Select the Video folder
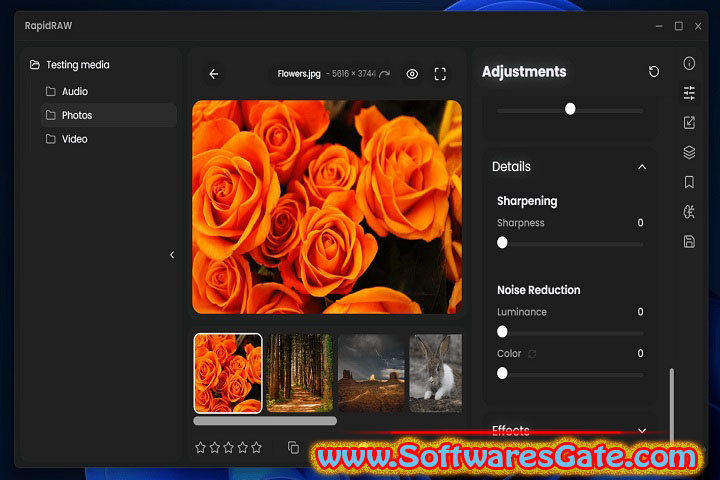Screen dimensions: 720x480 pyautogui.click(x=109, y=139)
